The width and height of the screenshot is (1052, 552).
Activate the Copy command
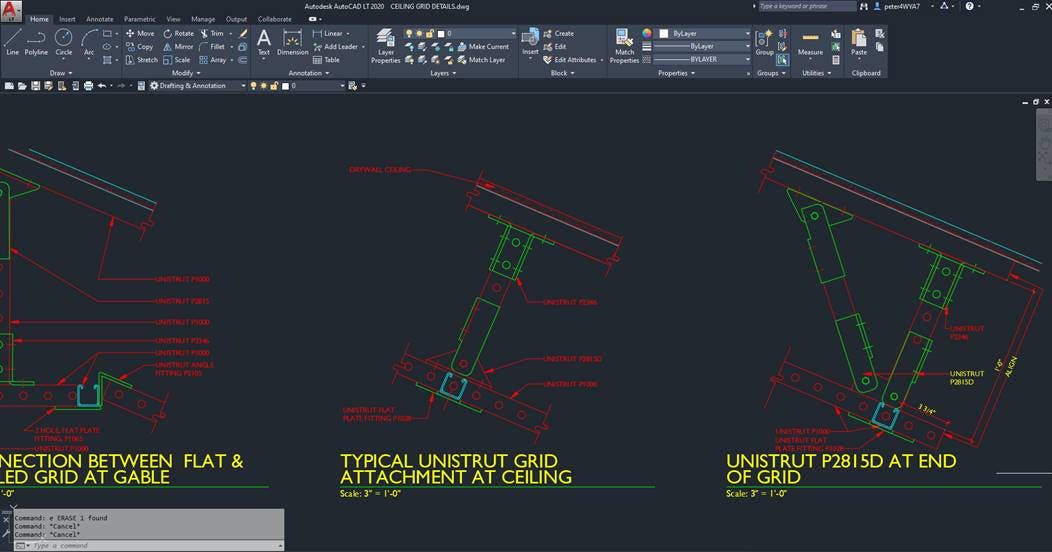(140, 46)
